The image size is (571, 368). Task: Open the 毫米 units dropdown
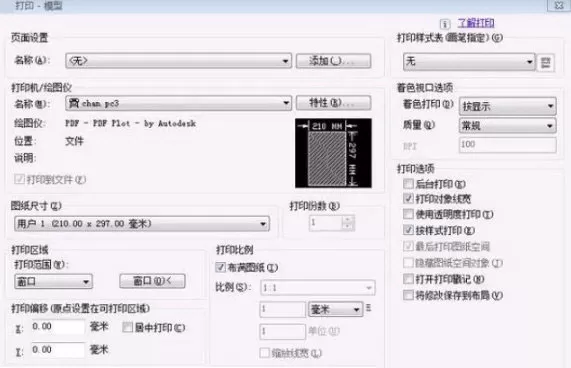click(335, 309)
